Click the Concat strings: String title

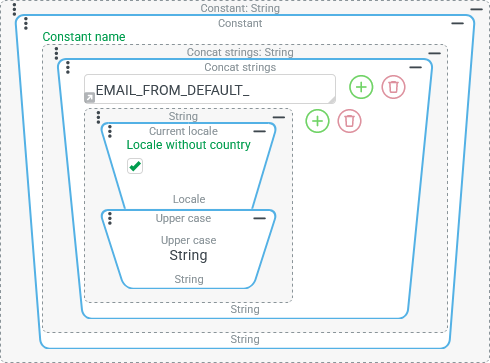[x=240, y=52]
